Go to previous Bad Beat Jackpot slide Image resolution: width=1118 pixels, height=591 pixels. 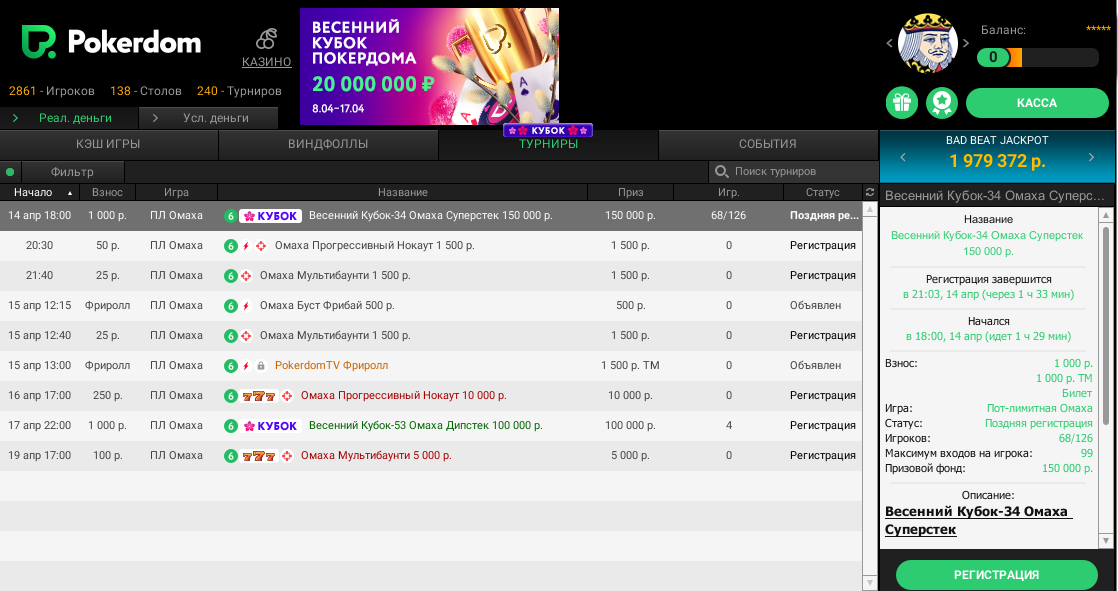point(902,157)
